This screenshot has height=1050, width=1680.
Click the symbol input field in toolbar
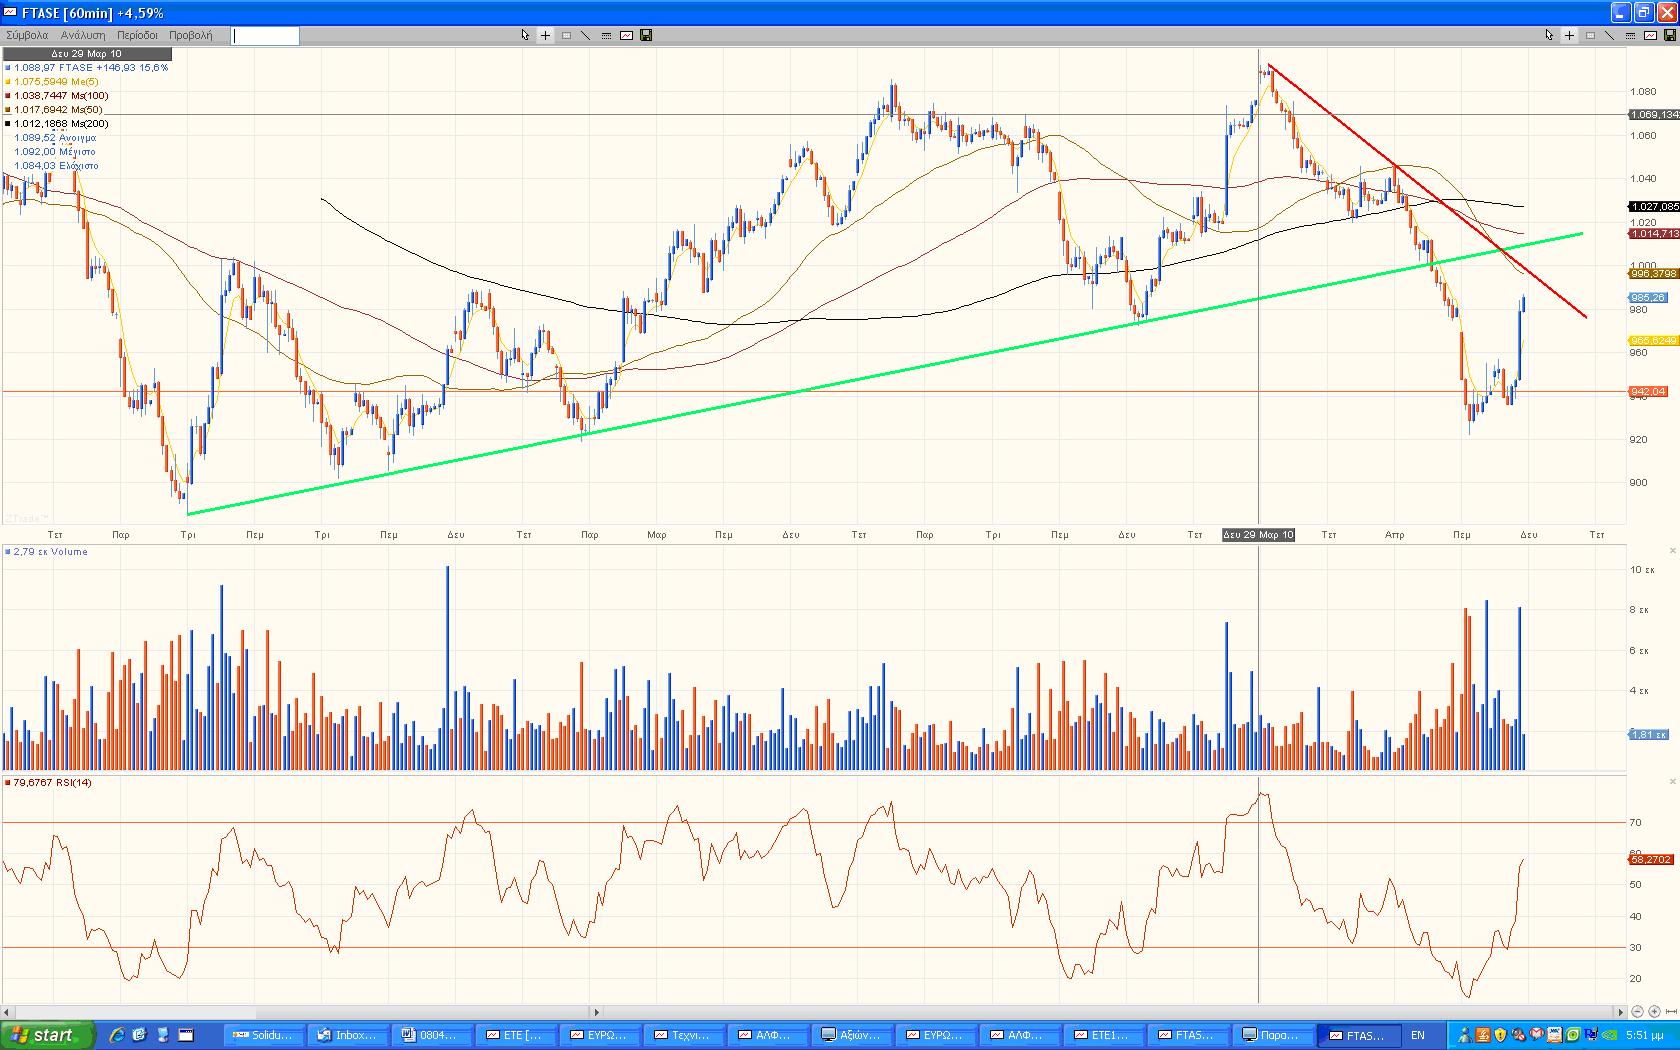click(265, 36)
